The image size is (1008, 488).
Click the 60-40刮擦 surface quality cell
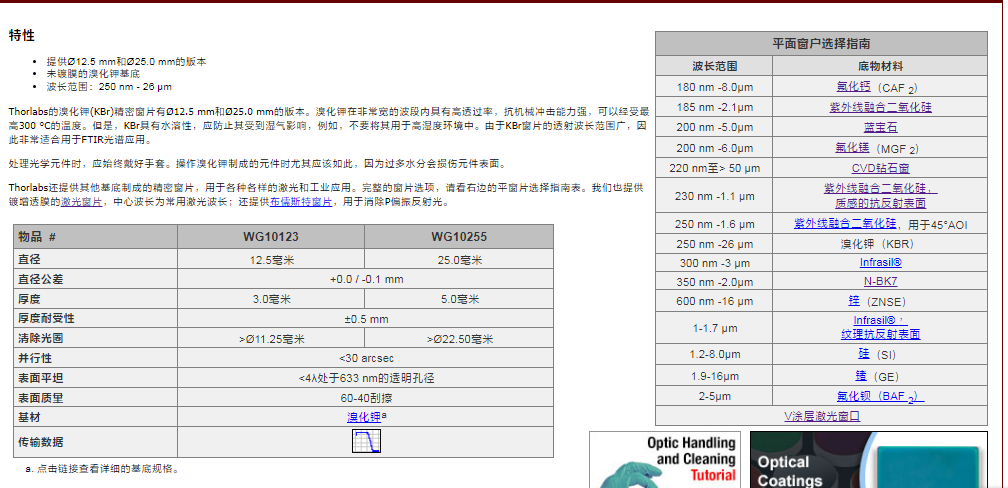[365, 398]
